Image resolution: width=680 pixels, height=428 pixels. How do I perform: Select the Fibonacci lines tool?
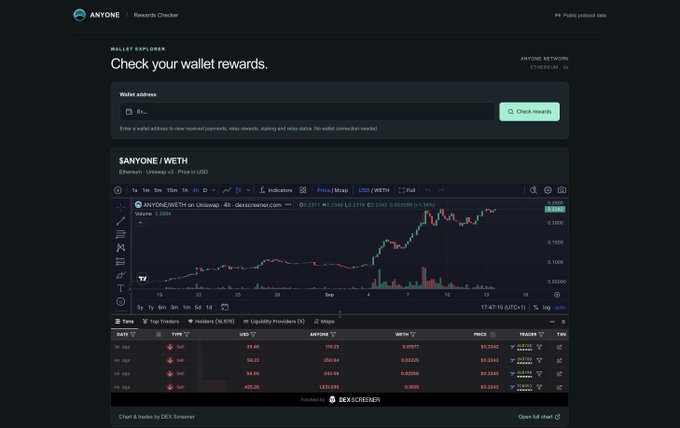coord(121,234)
